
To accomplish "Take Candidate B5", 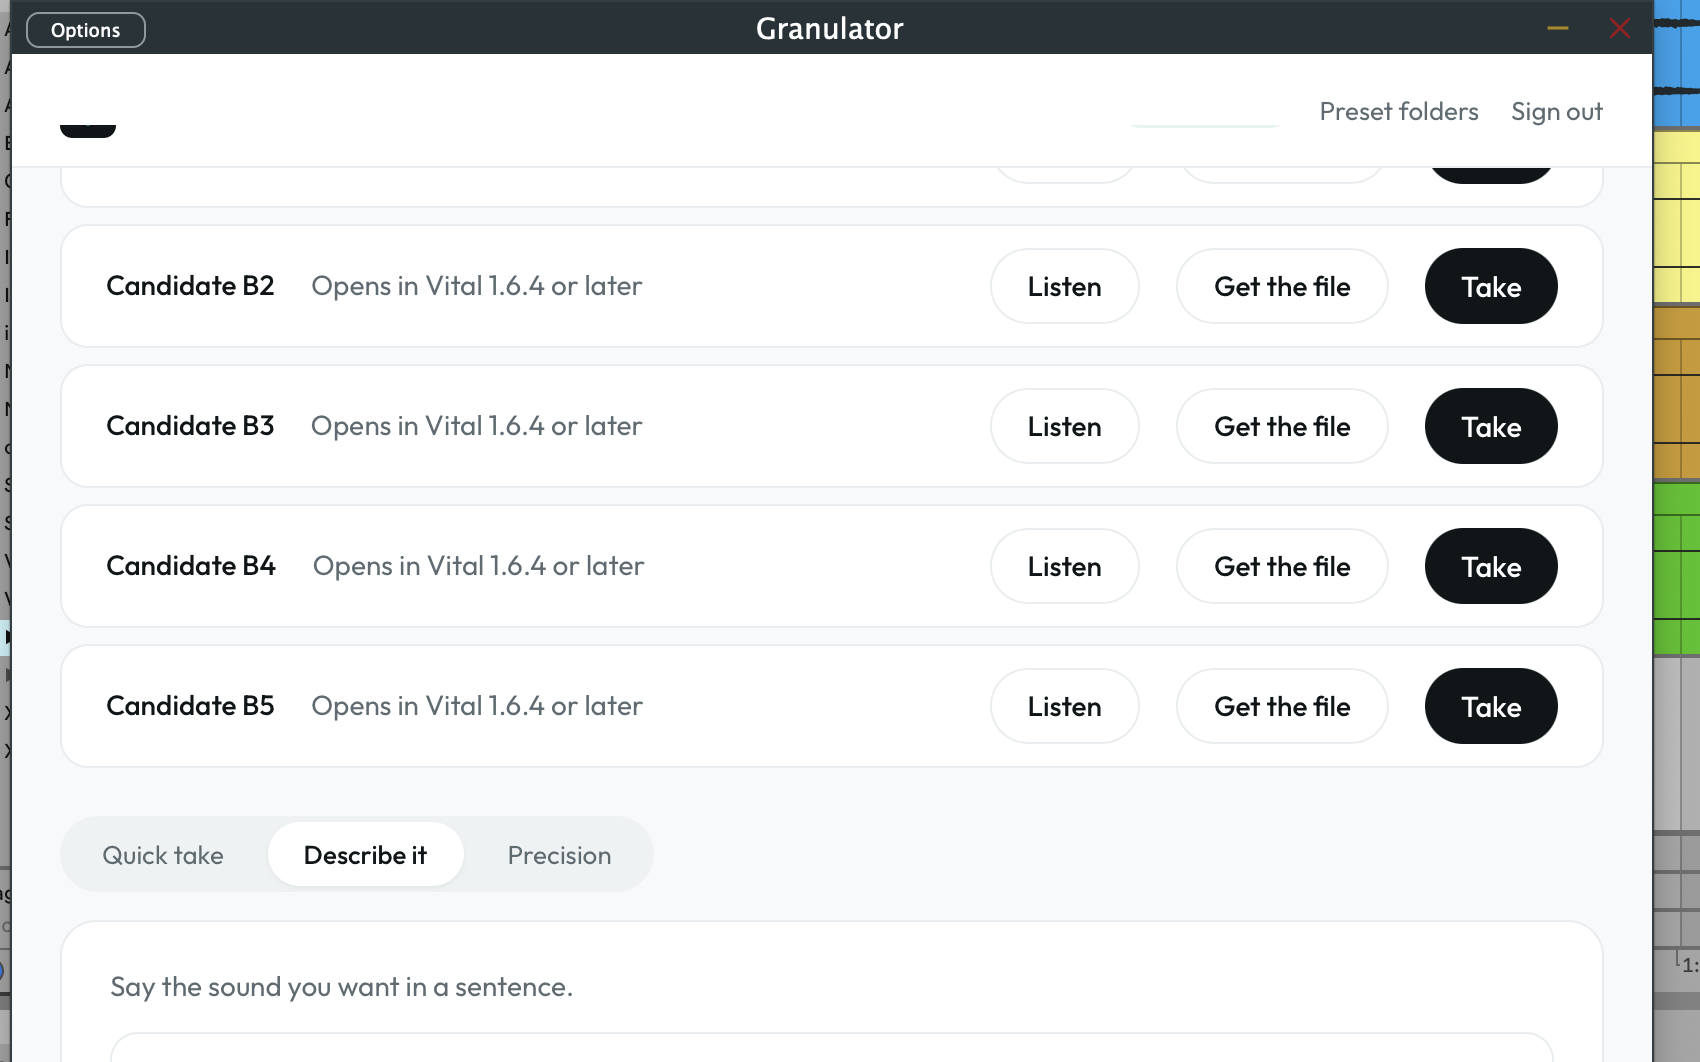I will 1491,706.
